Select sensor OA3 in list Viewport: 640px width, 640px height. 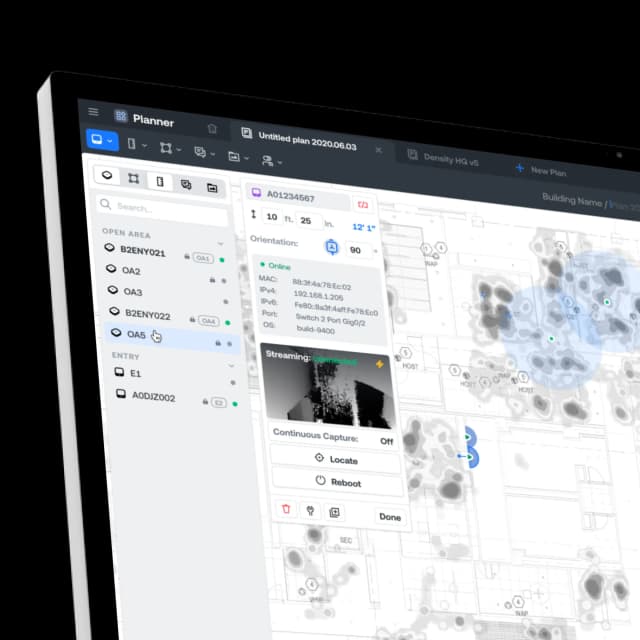pos(133,292)
